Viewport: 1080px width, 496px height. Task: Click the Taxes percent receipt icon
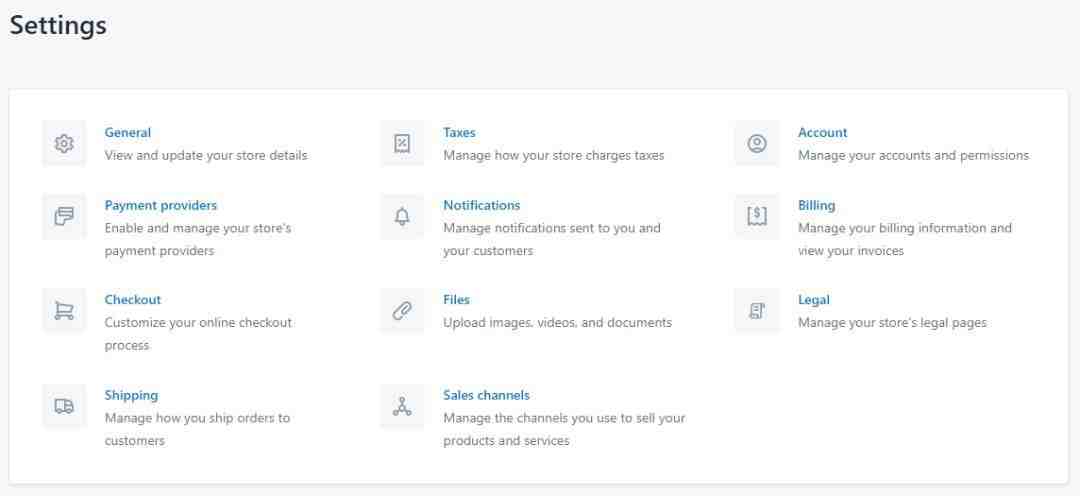pos(402,143)
